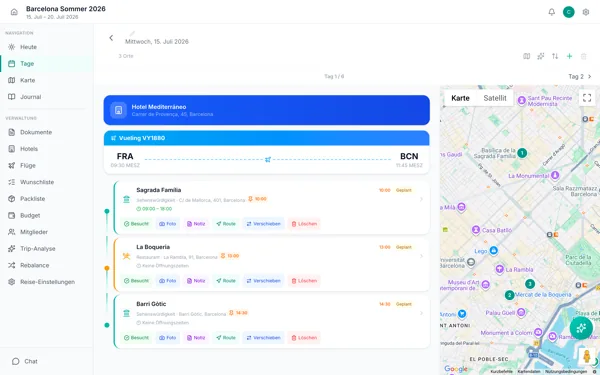The height and width of the screenshot is (375, 600).
Task: Open Route for Sagrada Familia
Action: (x=226, y=224)
